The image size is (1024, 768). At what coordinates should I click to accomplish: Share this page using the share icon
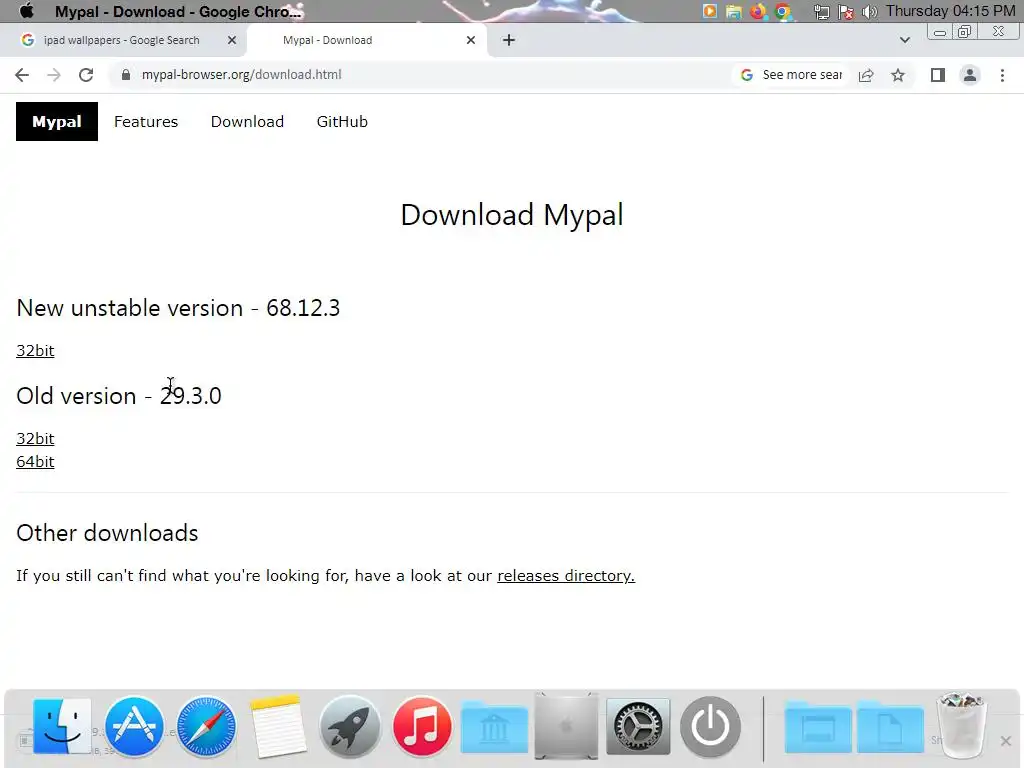click(x=866, y=75)
